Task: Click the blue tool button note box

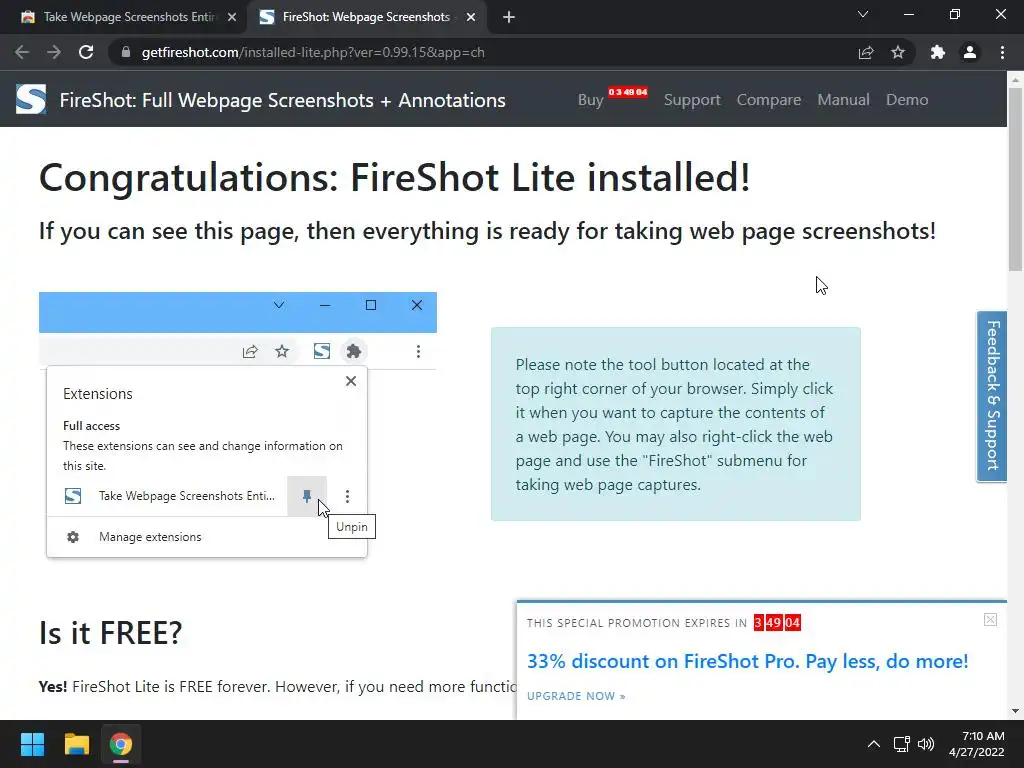Action: (675, 424)
